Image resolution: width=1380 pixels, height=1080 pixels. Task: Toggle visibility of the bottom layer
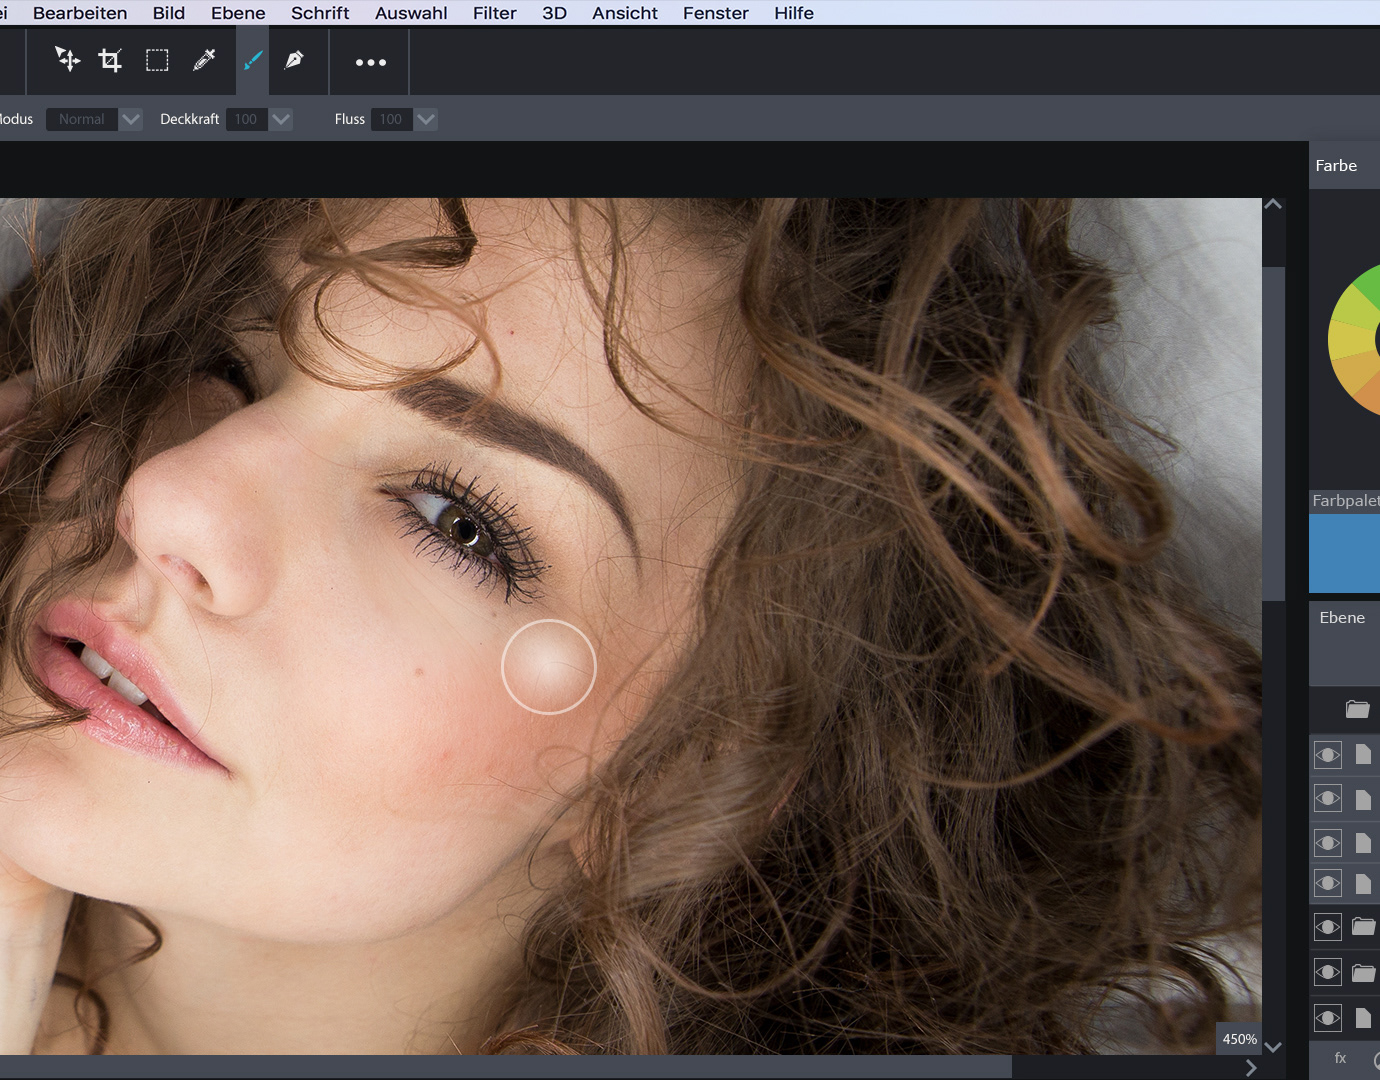pyautogui.click(x=1327, y=1018)
